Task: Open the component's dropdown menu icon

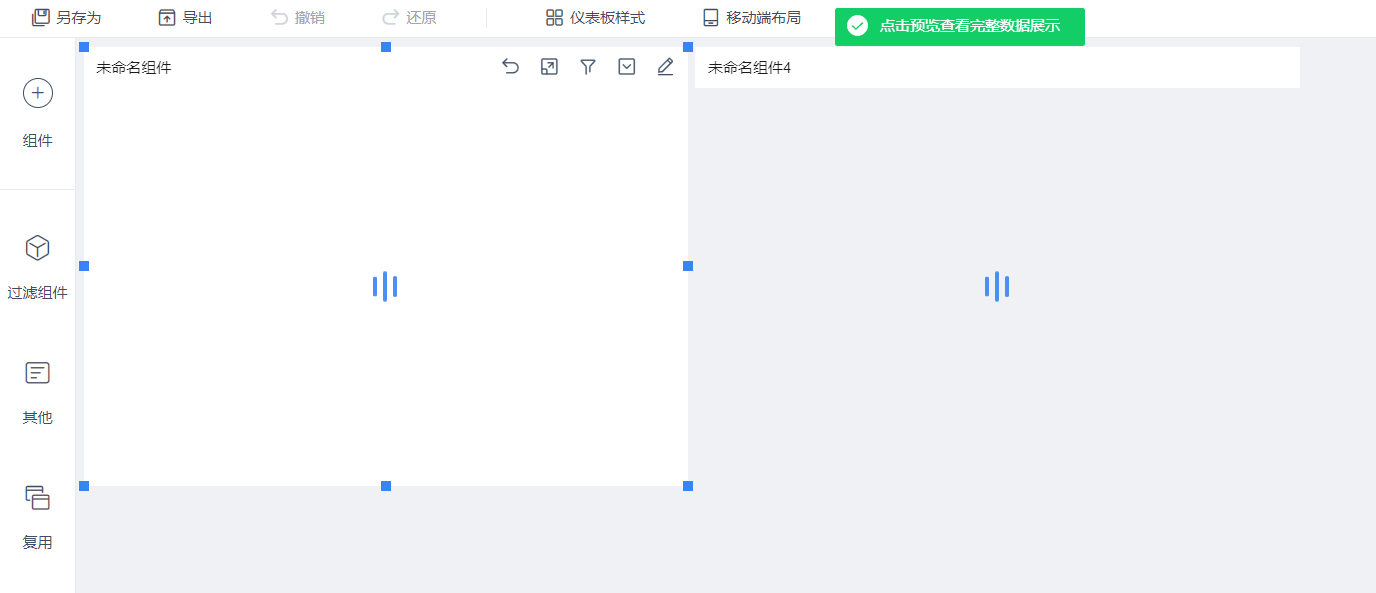Action: (627, 67)
